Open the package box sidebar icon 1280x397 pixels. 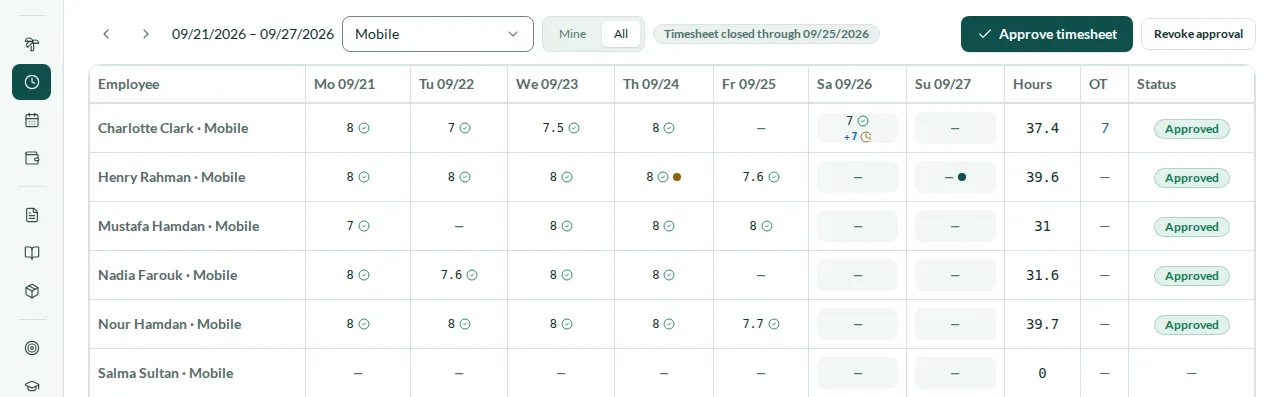(x=32, y=290)
